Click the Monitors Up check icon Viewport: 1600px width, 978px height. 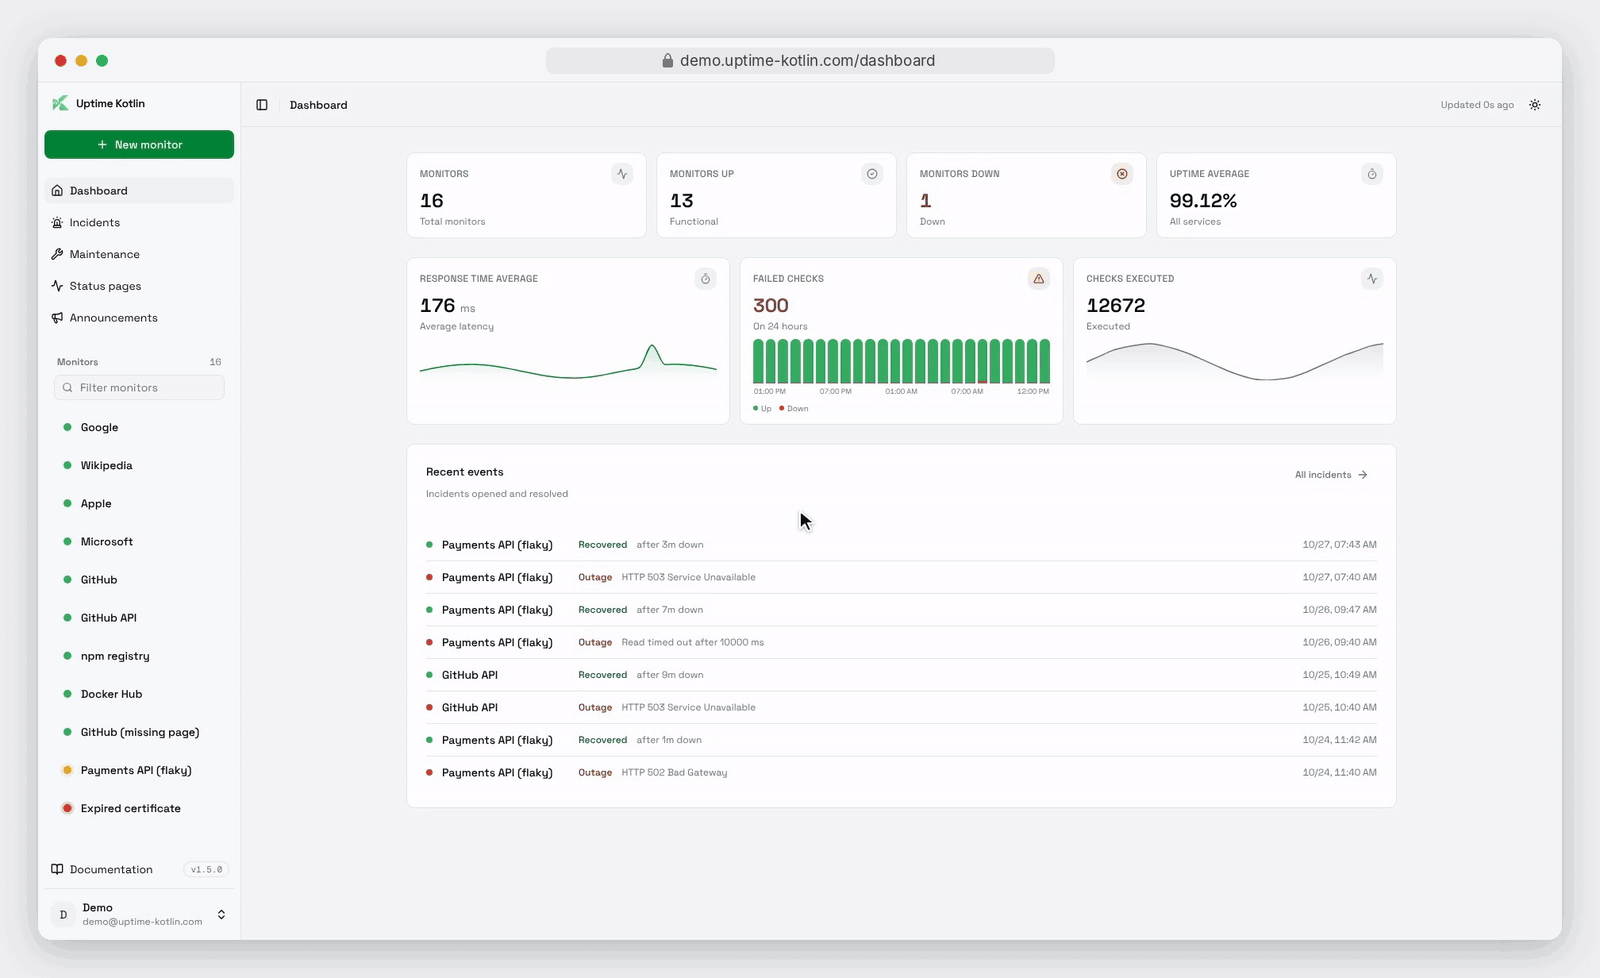coord(872,174)
